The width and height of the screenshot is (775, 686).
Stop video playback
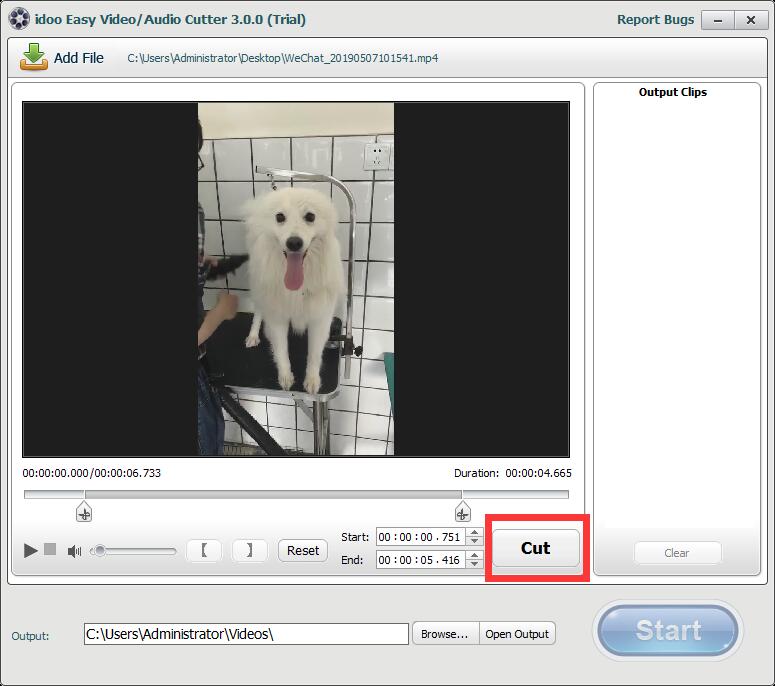[50, 549]
